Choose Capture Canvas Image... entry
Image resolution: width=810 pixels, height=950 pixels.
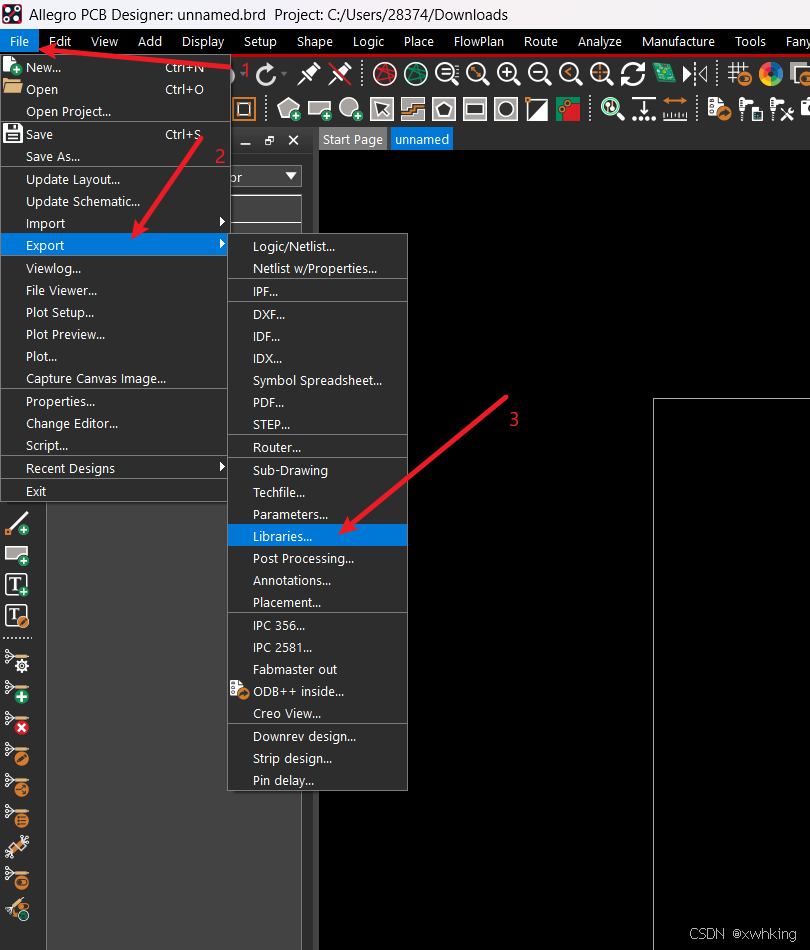tap(115, 379)
